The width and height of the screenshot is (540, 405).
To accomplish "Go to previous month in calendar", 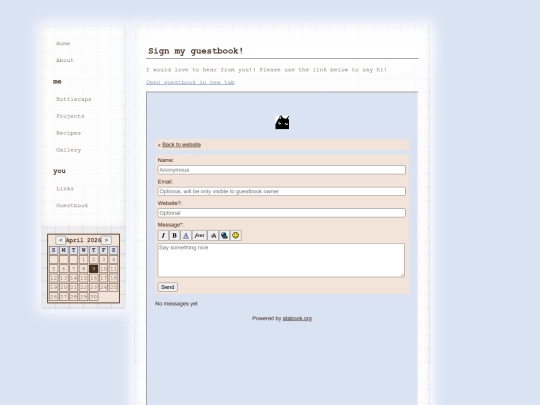I will pyautogui.click(x=61, y=240).
